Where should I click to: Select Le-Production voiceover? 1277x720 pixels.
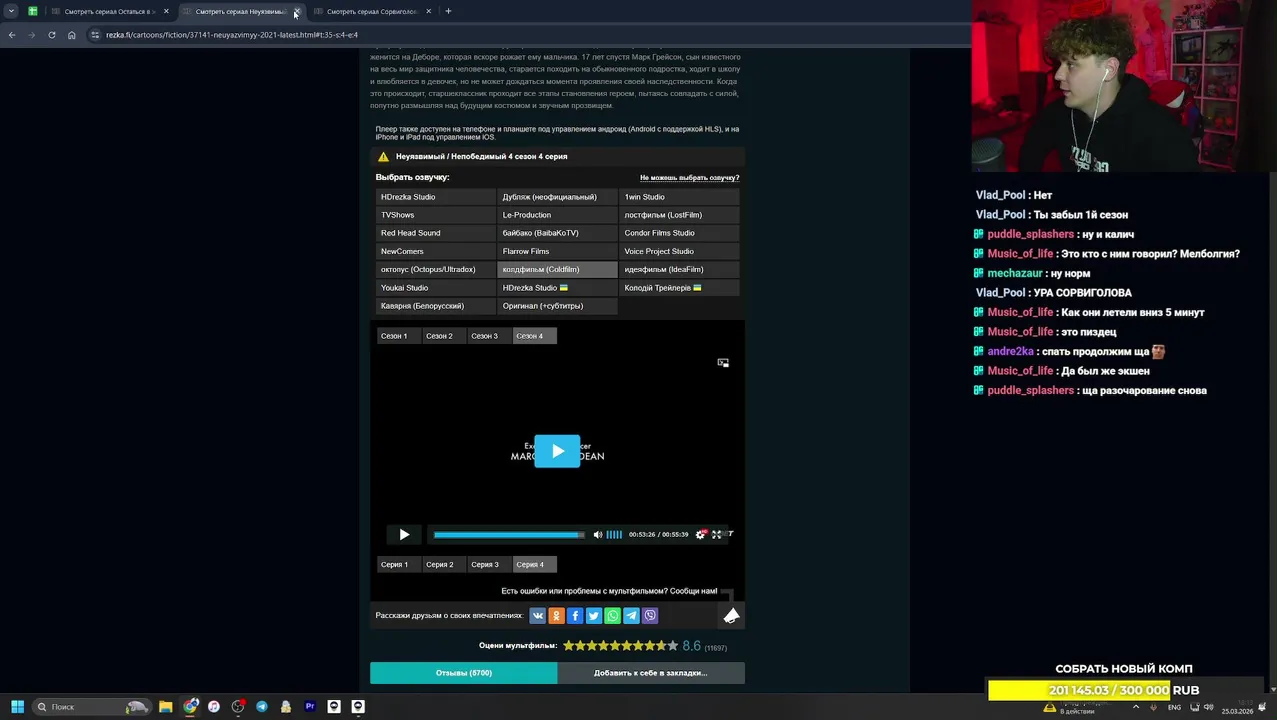[x=558, y=215]
